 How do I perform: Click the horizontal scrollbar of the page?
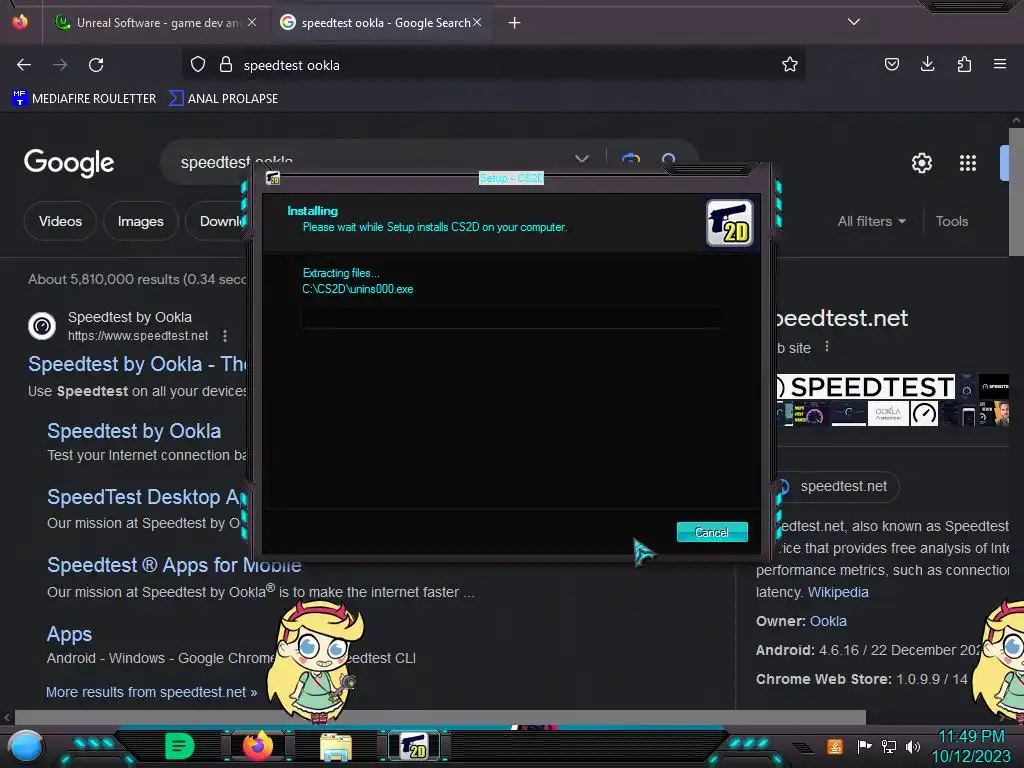[x=440, y=717]
